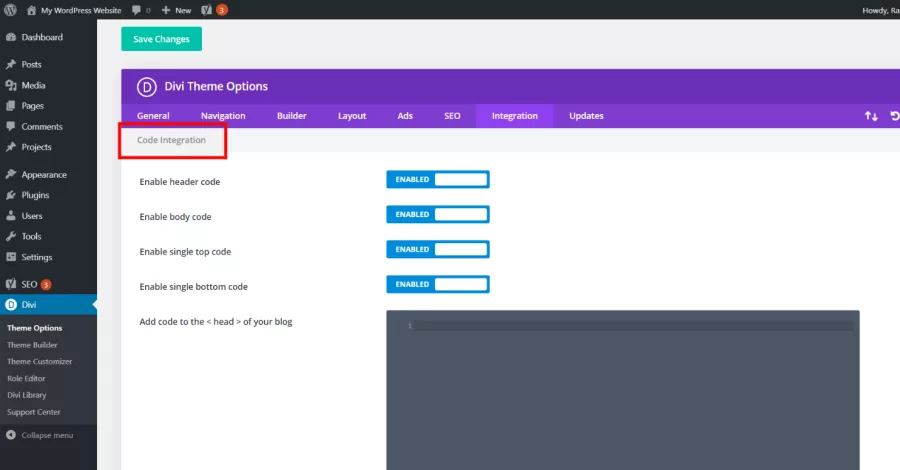This screenshot has width=900, height=470.
Task: Click the Media sidebar icon
Action: pyautogui.click(x=11, y=85)
